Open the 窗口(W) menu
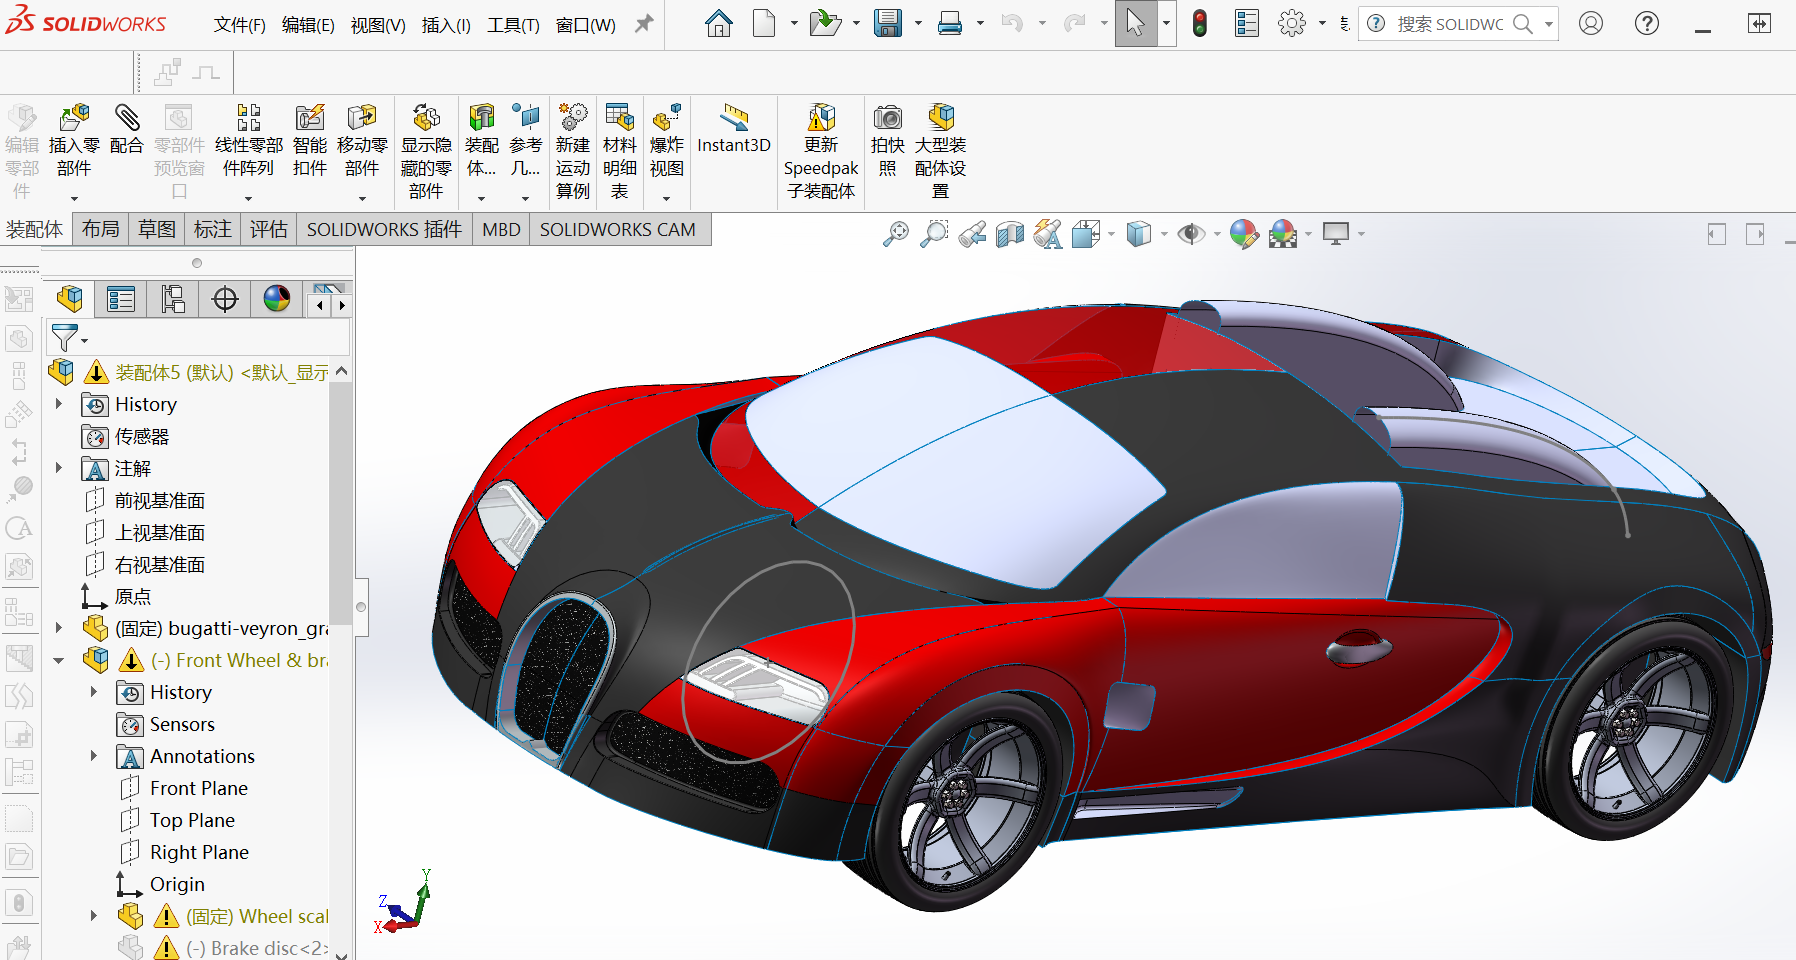Viewport: 1796px width, 960px height. [x=586, y=25]
